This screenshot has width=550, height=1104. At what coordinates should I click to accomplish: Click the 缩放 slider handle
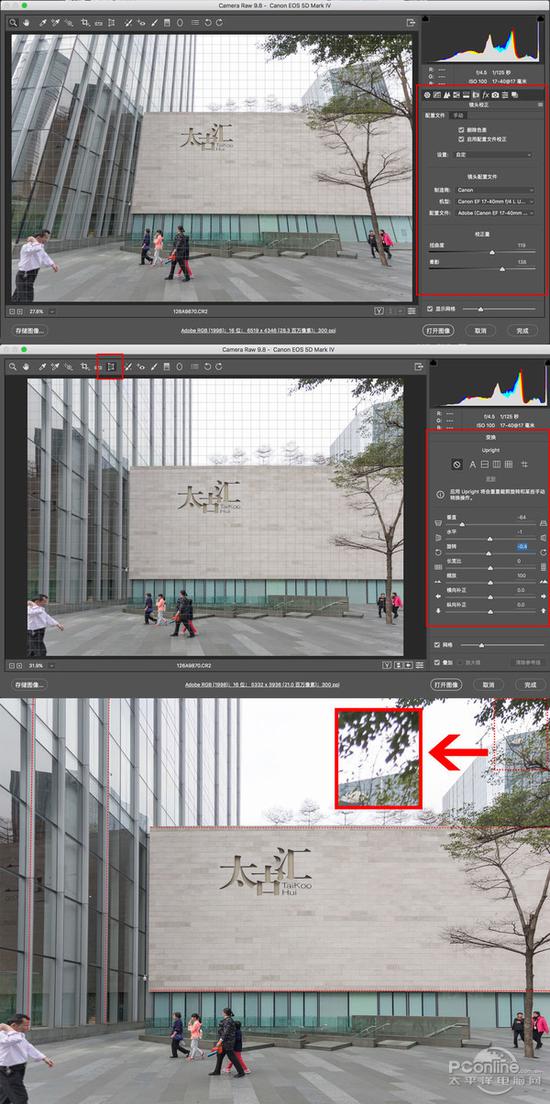click(490, 582)
